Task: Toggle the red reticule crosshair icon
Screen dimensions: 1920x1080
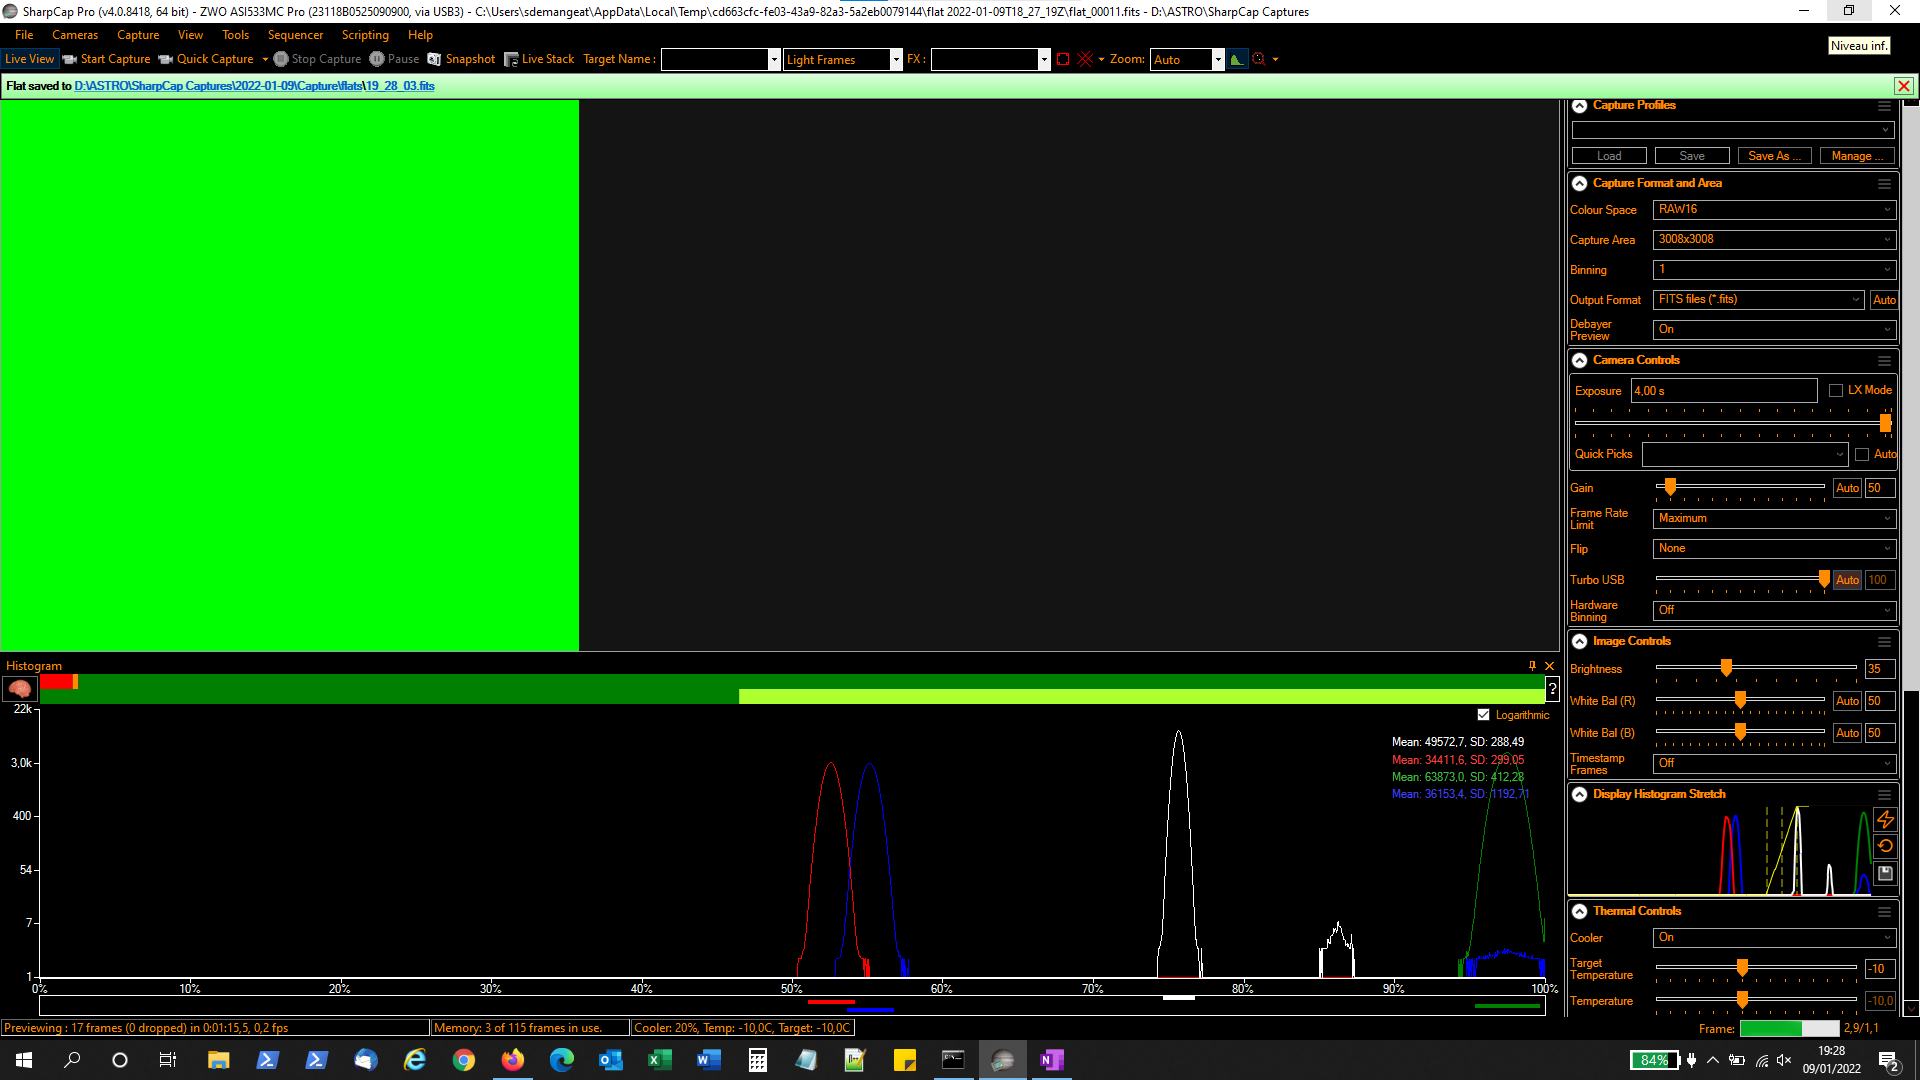Action: point(1086,59)
